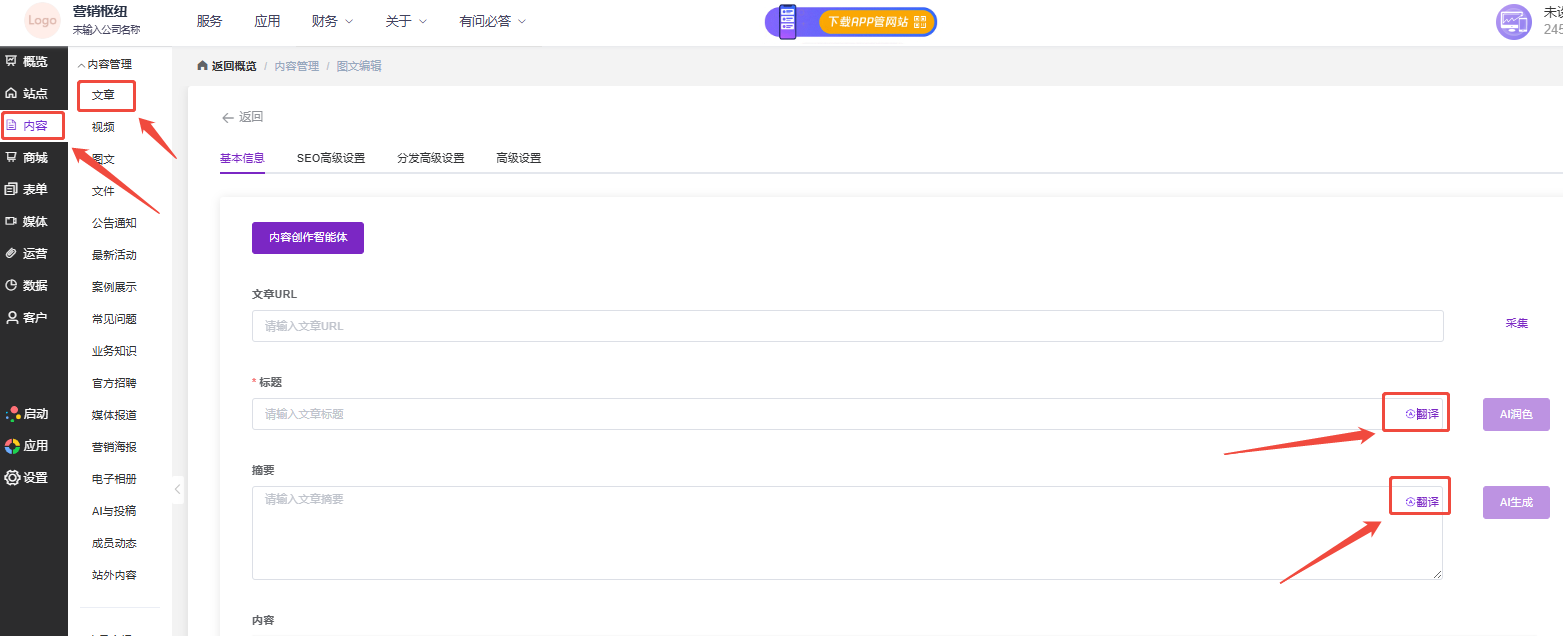Click the 返回概览 home breadcrumb icon
This screenshot has width=1563, height=636.
[x=203, y=66]
